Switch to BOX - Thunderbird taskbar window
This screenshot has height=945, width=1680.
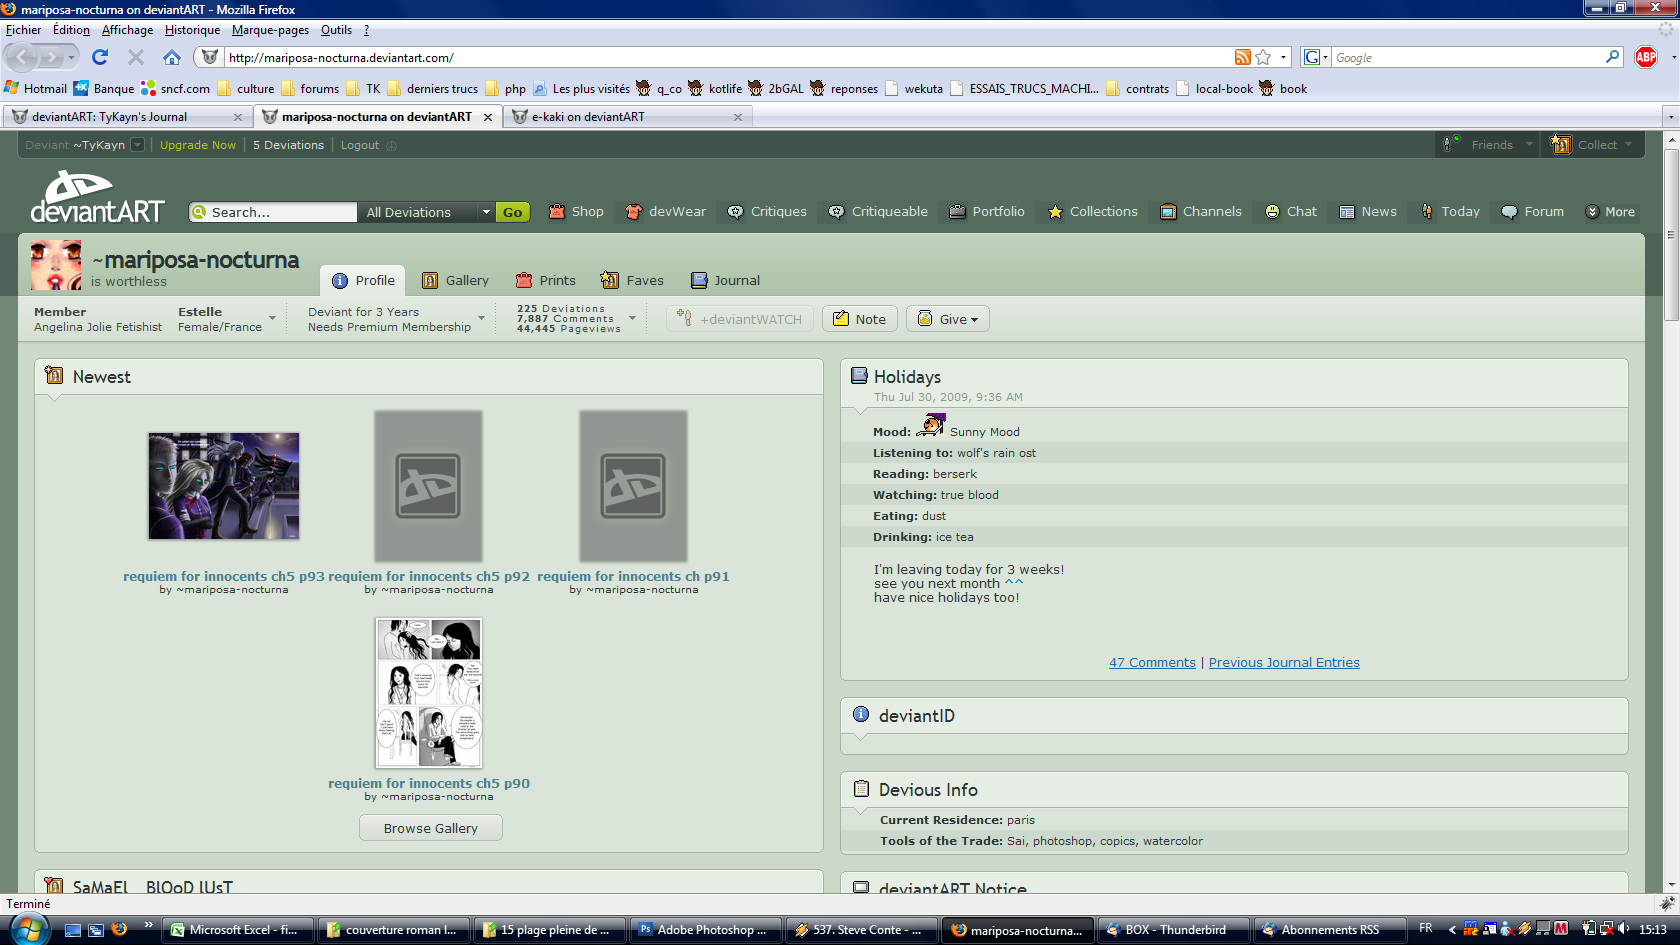point(1173,930)
